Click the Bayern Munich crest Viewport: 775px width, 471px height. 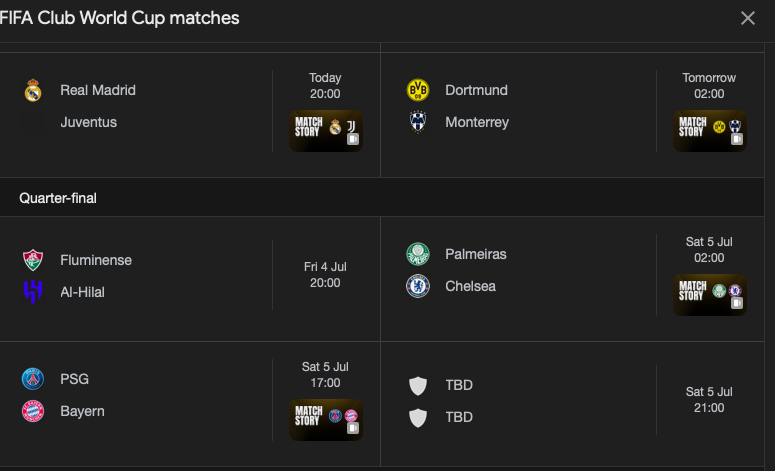33,411
